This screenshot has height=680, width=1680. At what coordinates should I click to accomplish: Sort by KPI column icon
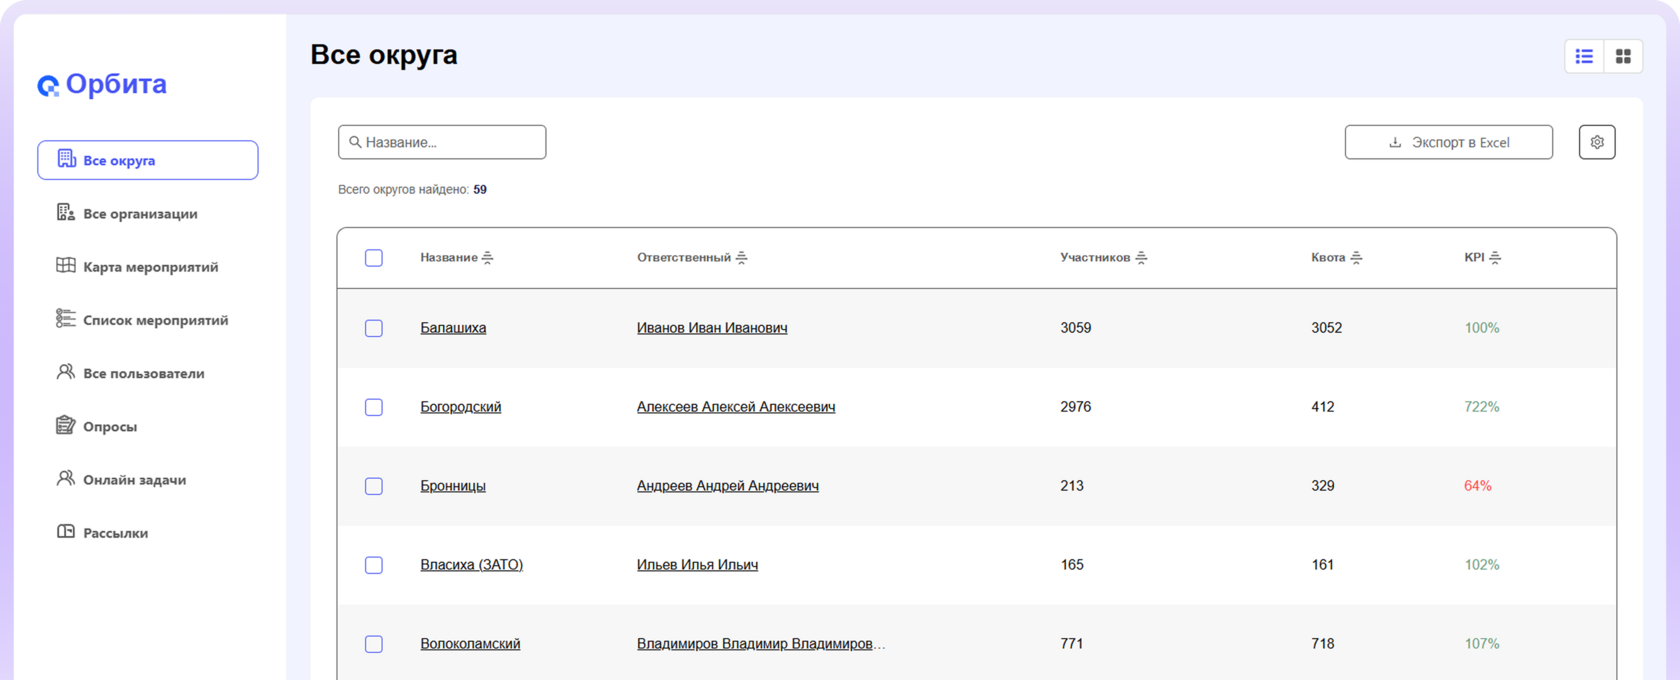coord(1495,258)
